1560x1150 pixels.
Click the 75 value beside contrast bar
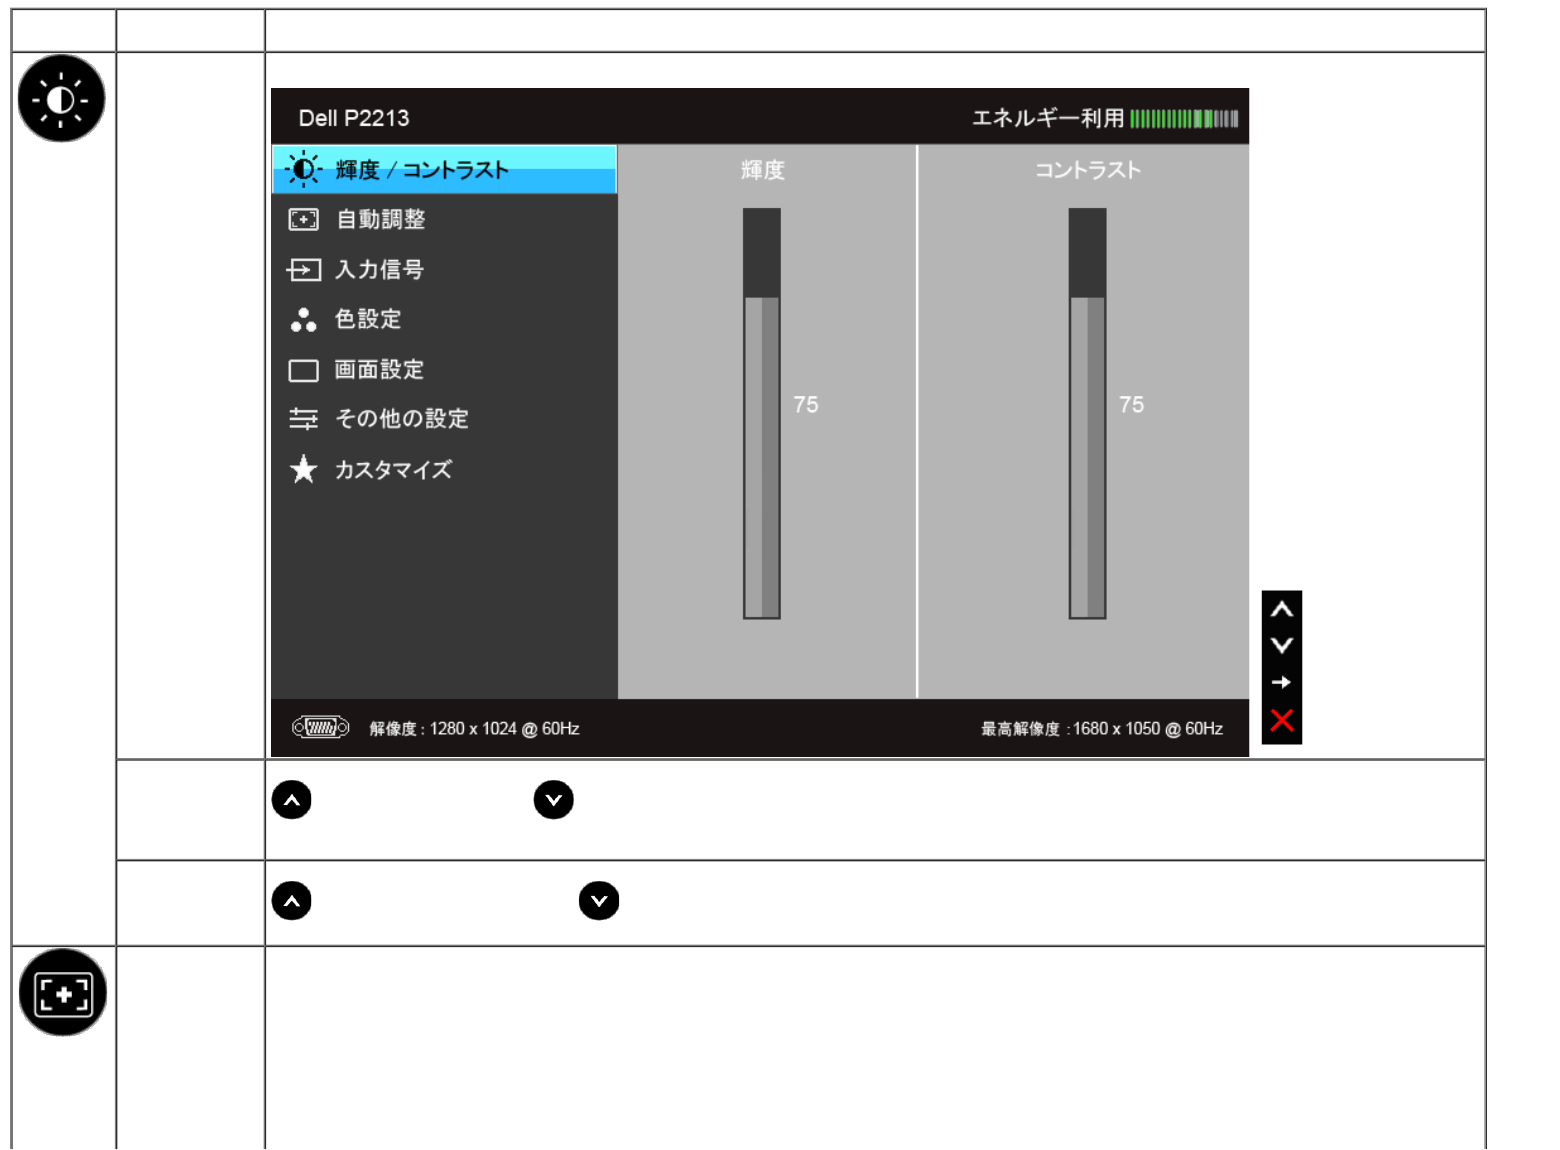coord(1132,405)
